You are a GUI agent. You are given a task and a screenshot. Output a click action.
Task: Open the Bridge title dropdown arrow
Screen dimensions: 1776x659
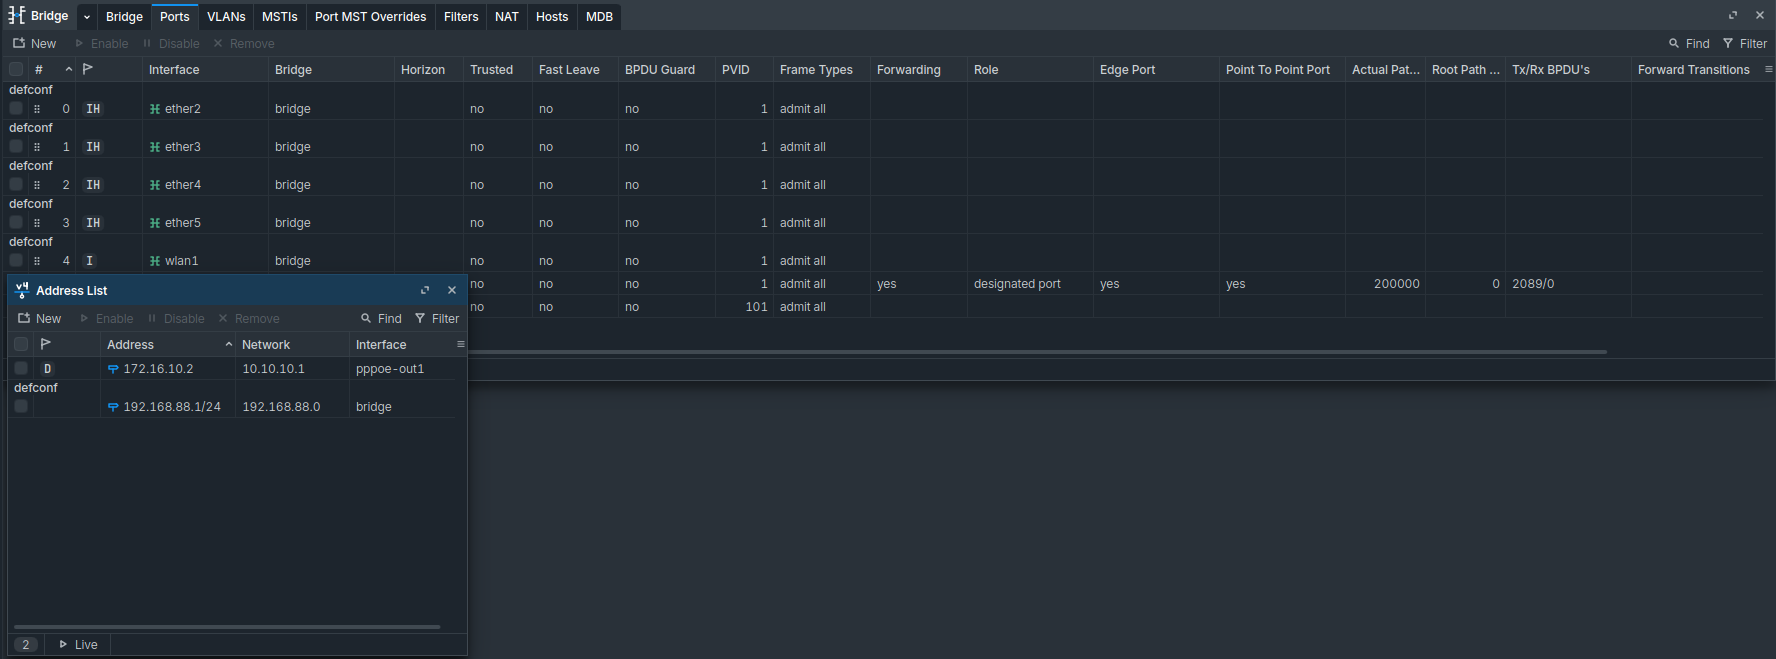click(87, 17)
